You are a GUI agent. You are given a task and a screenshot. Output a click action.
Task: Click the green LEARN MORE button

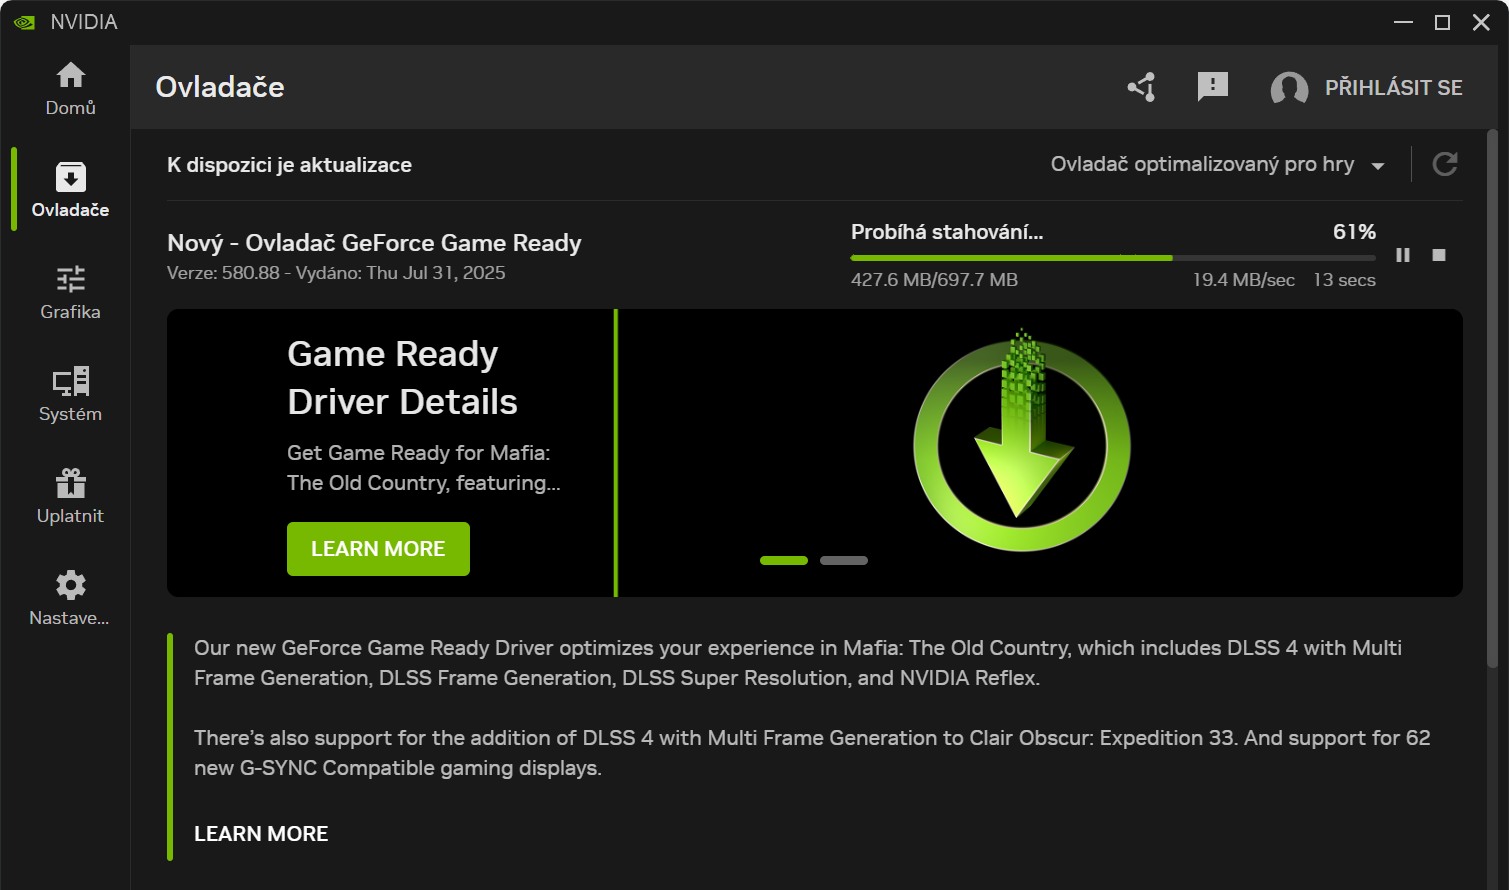point(378,549)
